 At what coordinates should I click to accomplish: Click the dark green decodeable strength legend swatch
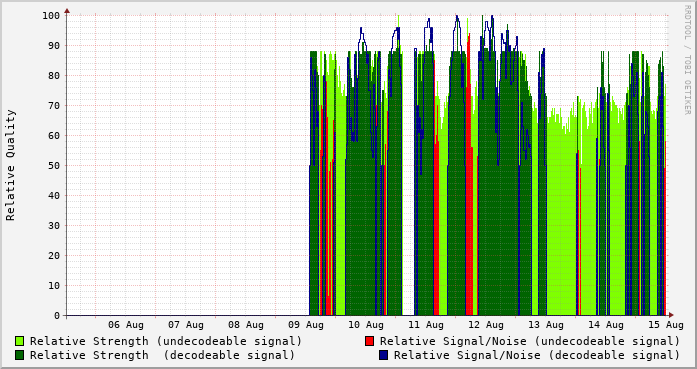point(20,355)
